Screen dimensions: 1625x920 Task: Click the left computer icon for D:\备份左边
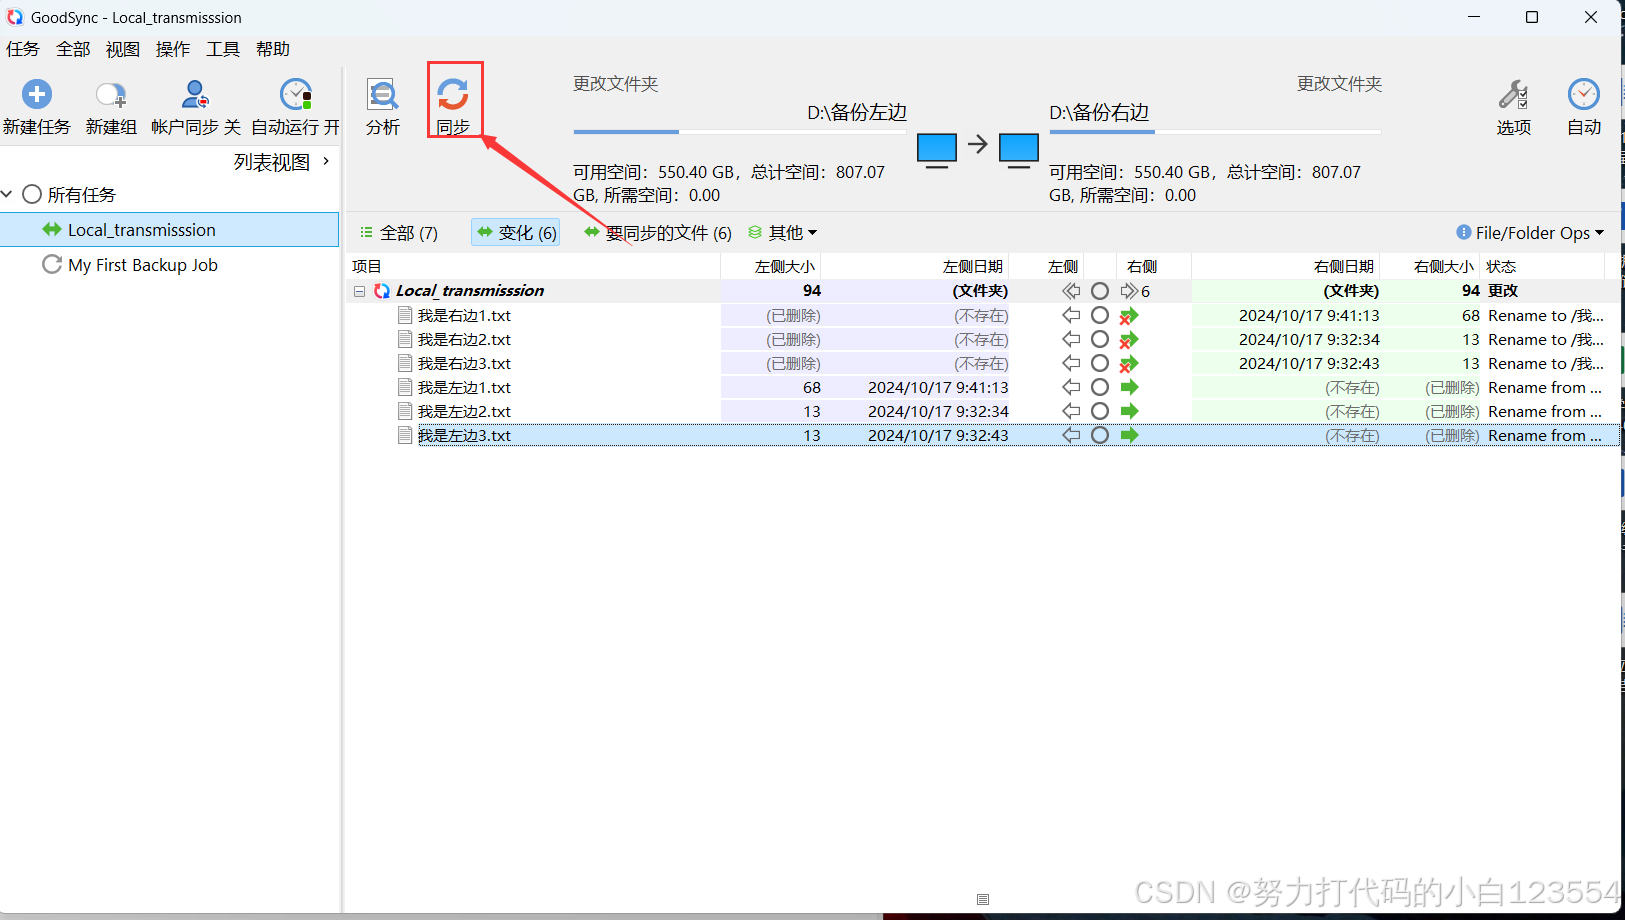coord(937,150)
